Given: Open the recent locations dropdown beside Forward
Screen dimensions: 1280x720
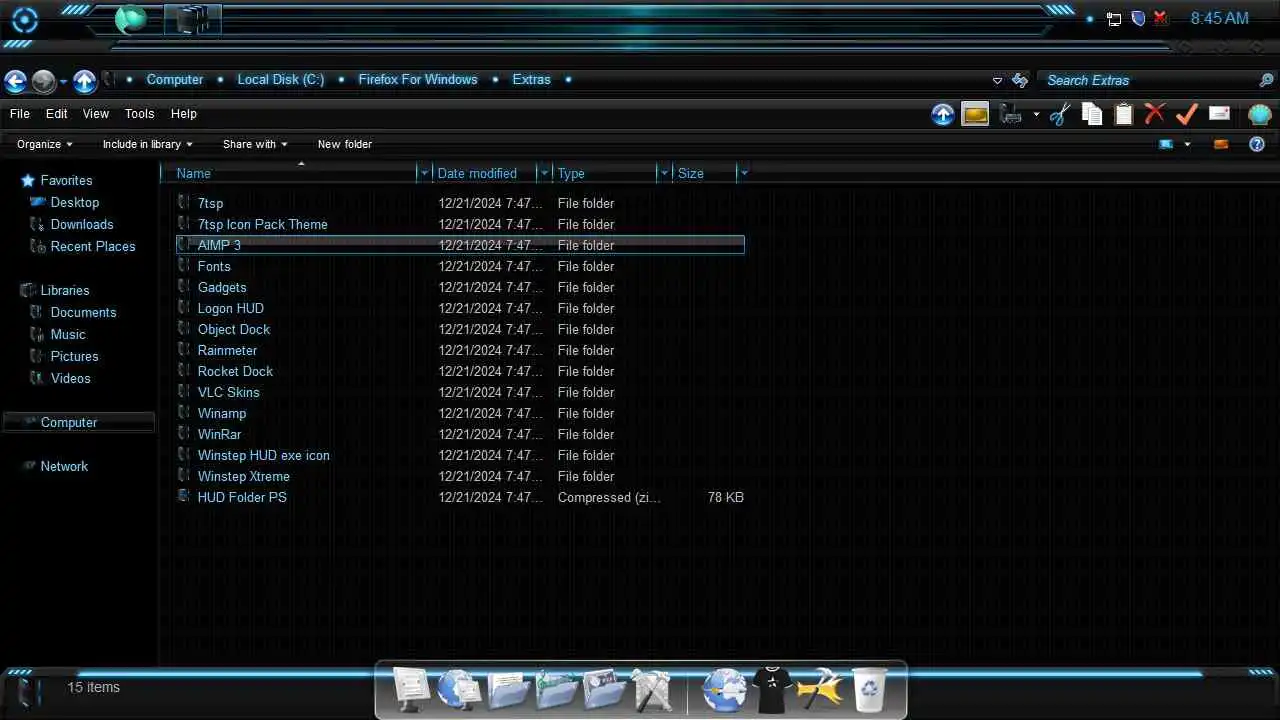Looking at the screenshot, I should pos(63,82).
